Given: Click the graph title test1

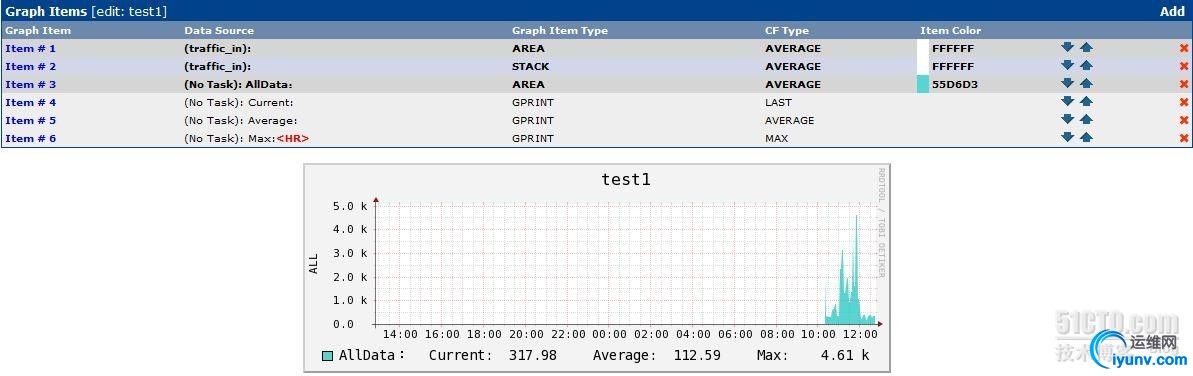Looking at the screenshot, I should coord(626,180).
